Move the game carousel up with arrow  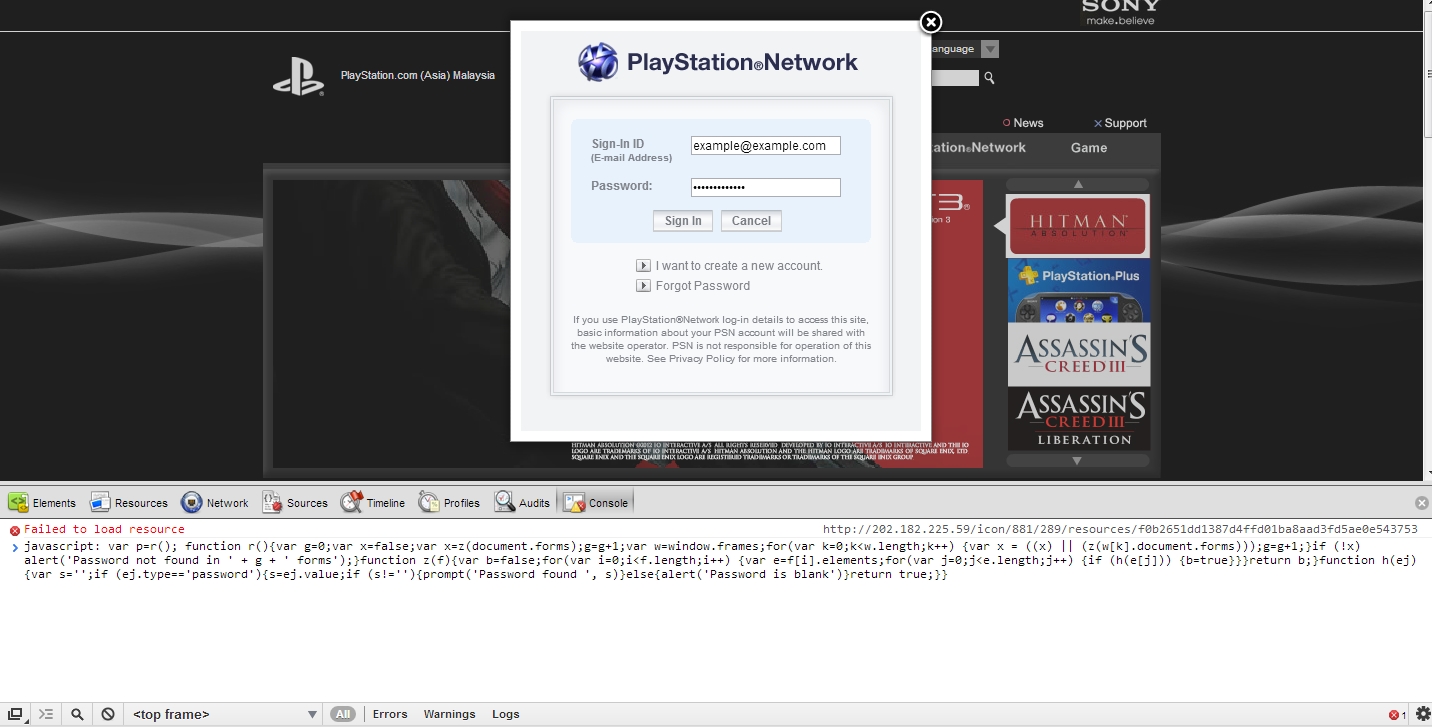click(1078, 184)
